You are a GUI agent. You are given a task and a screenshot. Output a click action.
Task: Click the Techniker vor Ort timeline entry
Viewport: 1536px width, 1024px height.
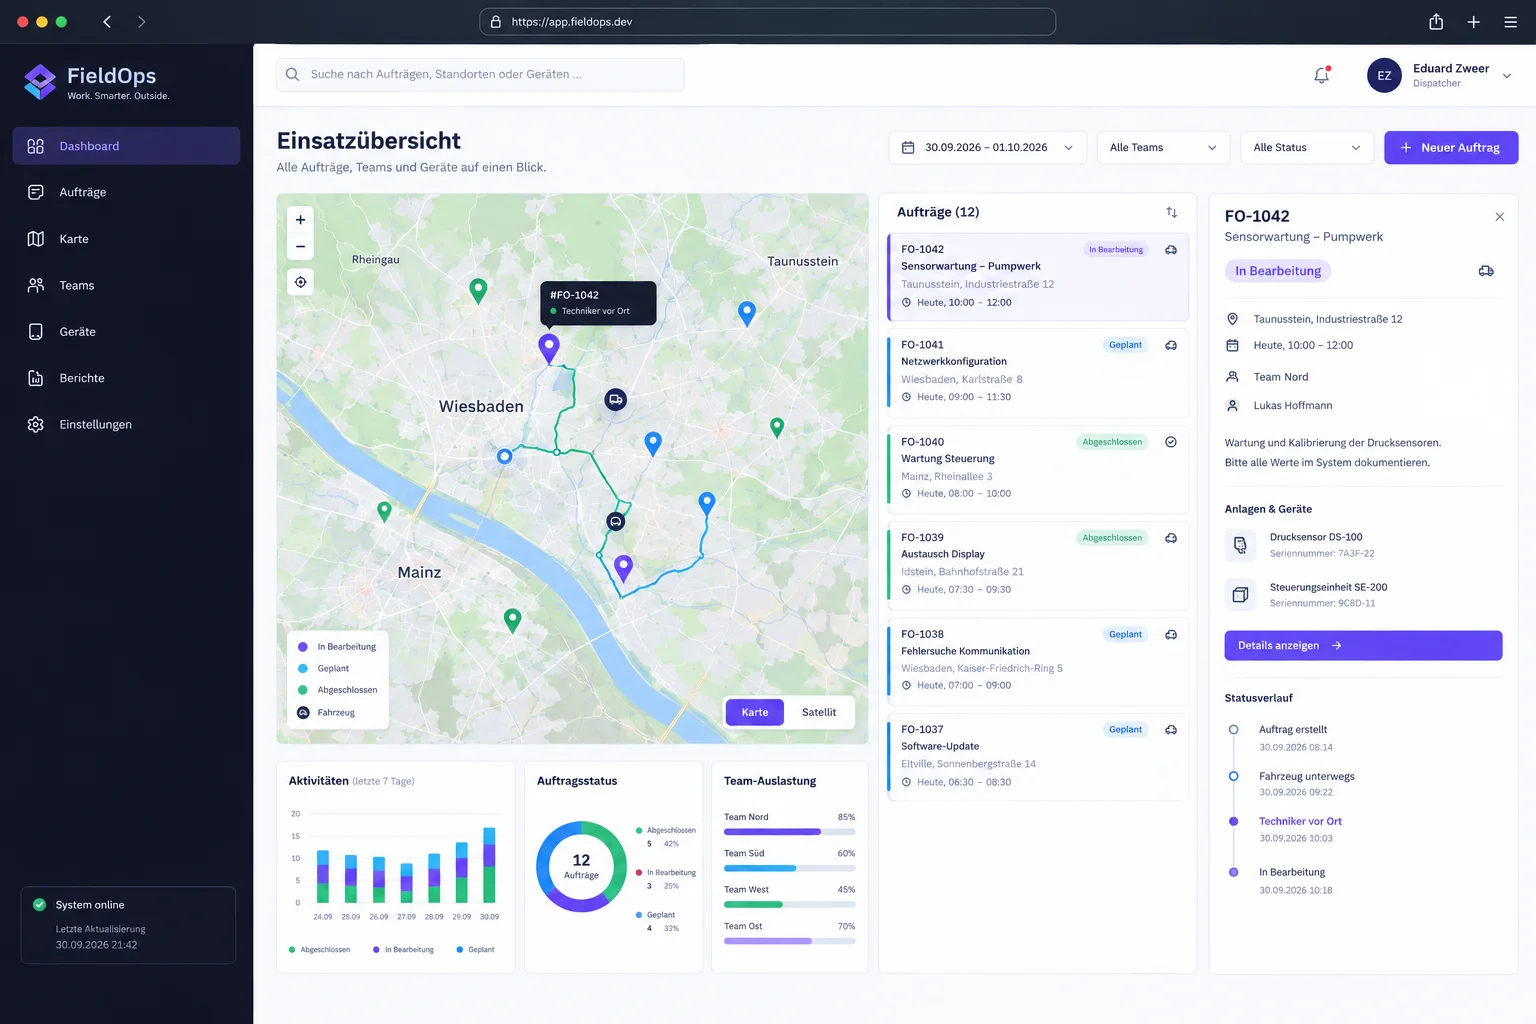click(x=1300, y=829)
